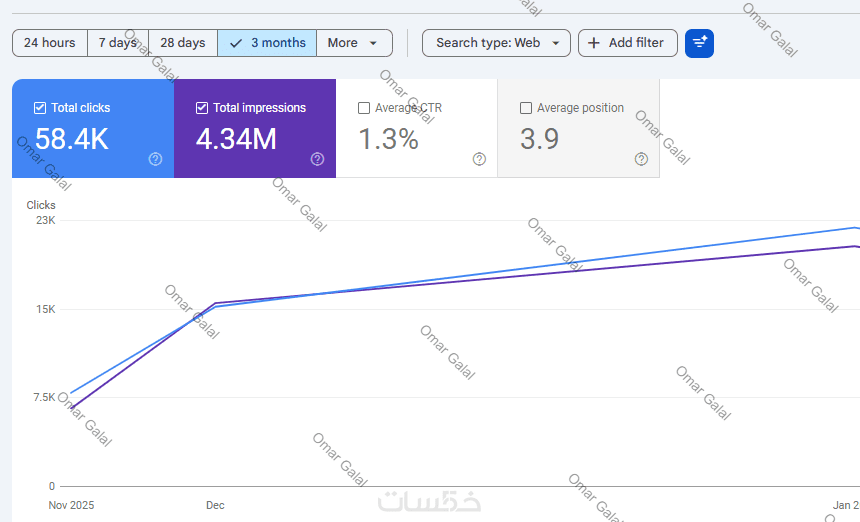Select the 24 hours date range
The height and width of the screenshot is (522, 860).
click(50, 43)
